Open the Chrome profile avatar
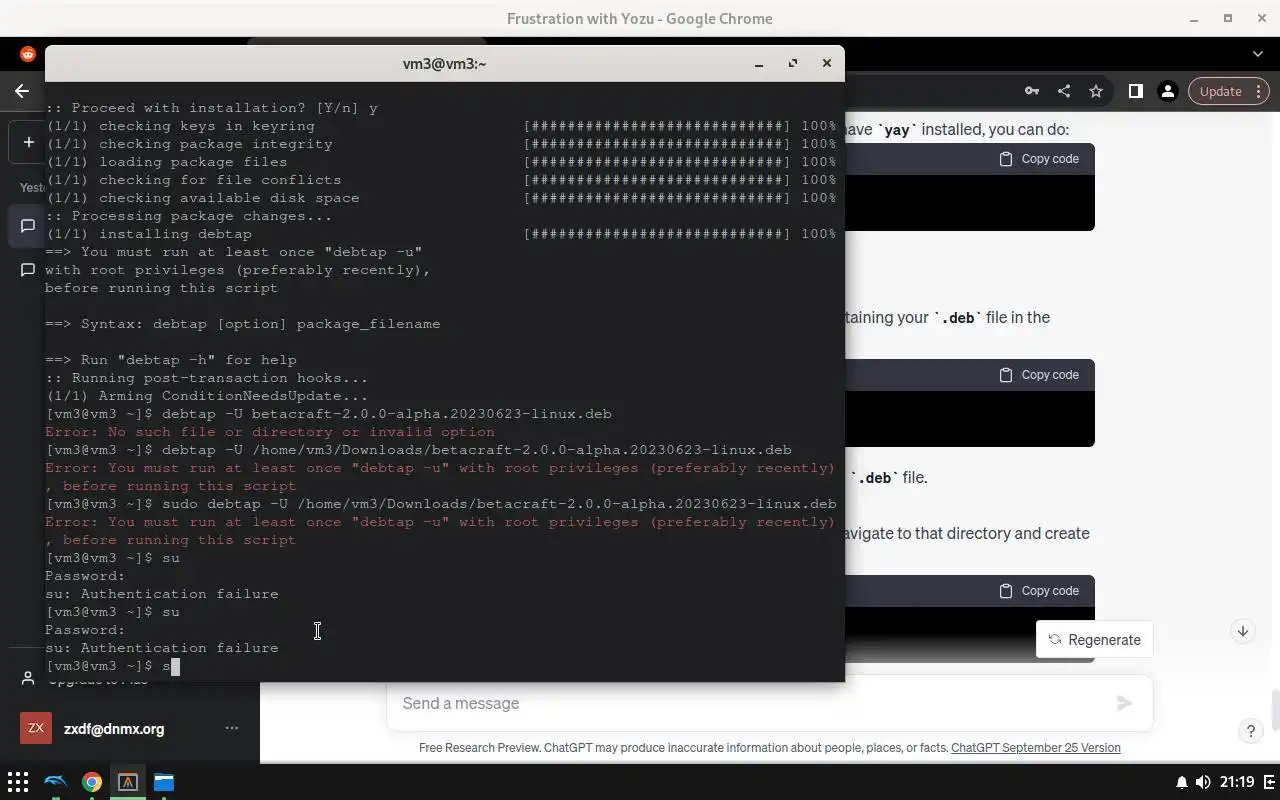 (1167, 91)
